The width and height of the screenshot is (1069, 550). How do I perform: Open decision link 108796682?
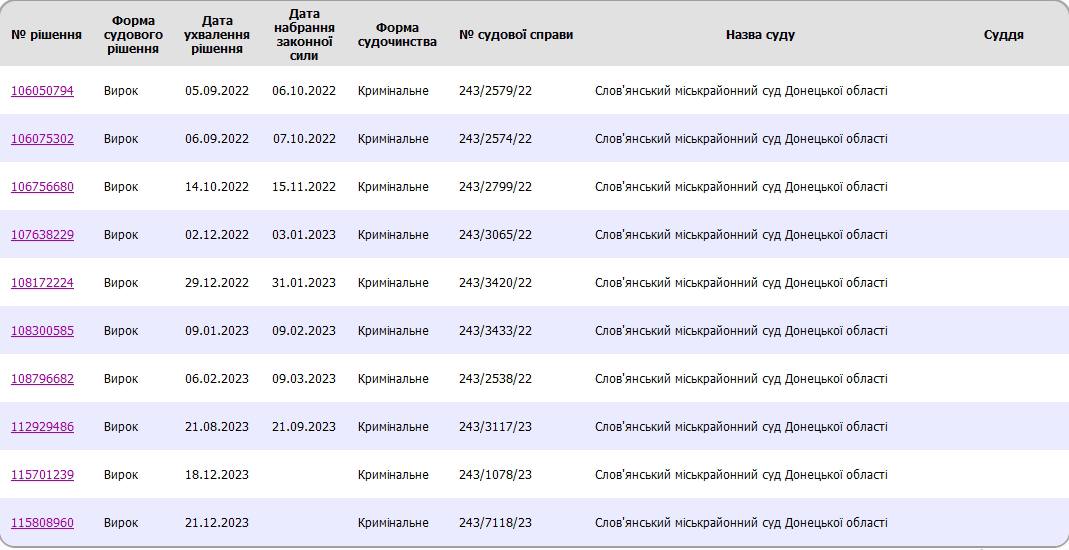tap(42, 379)
